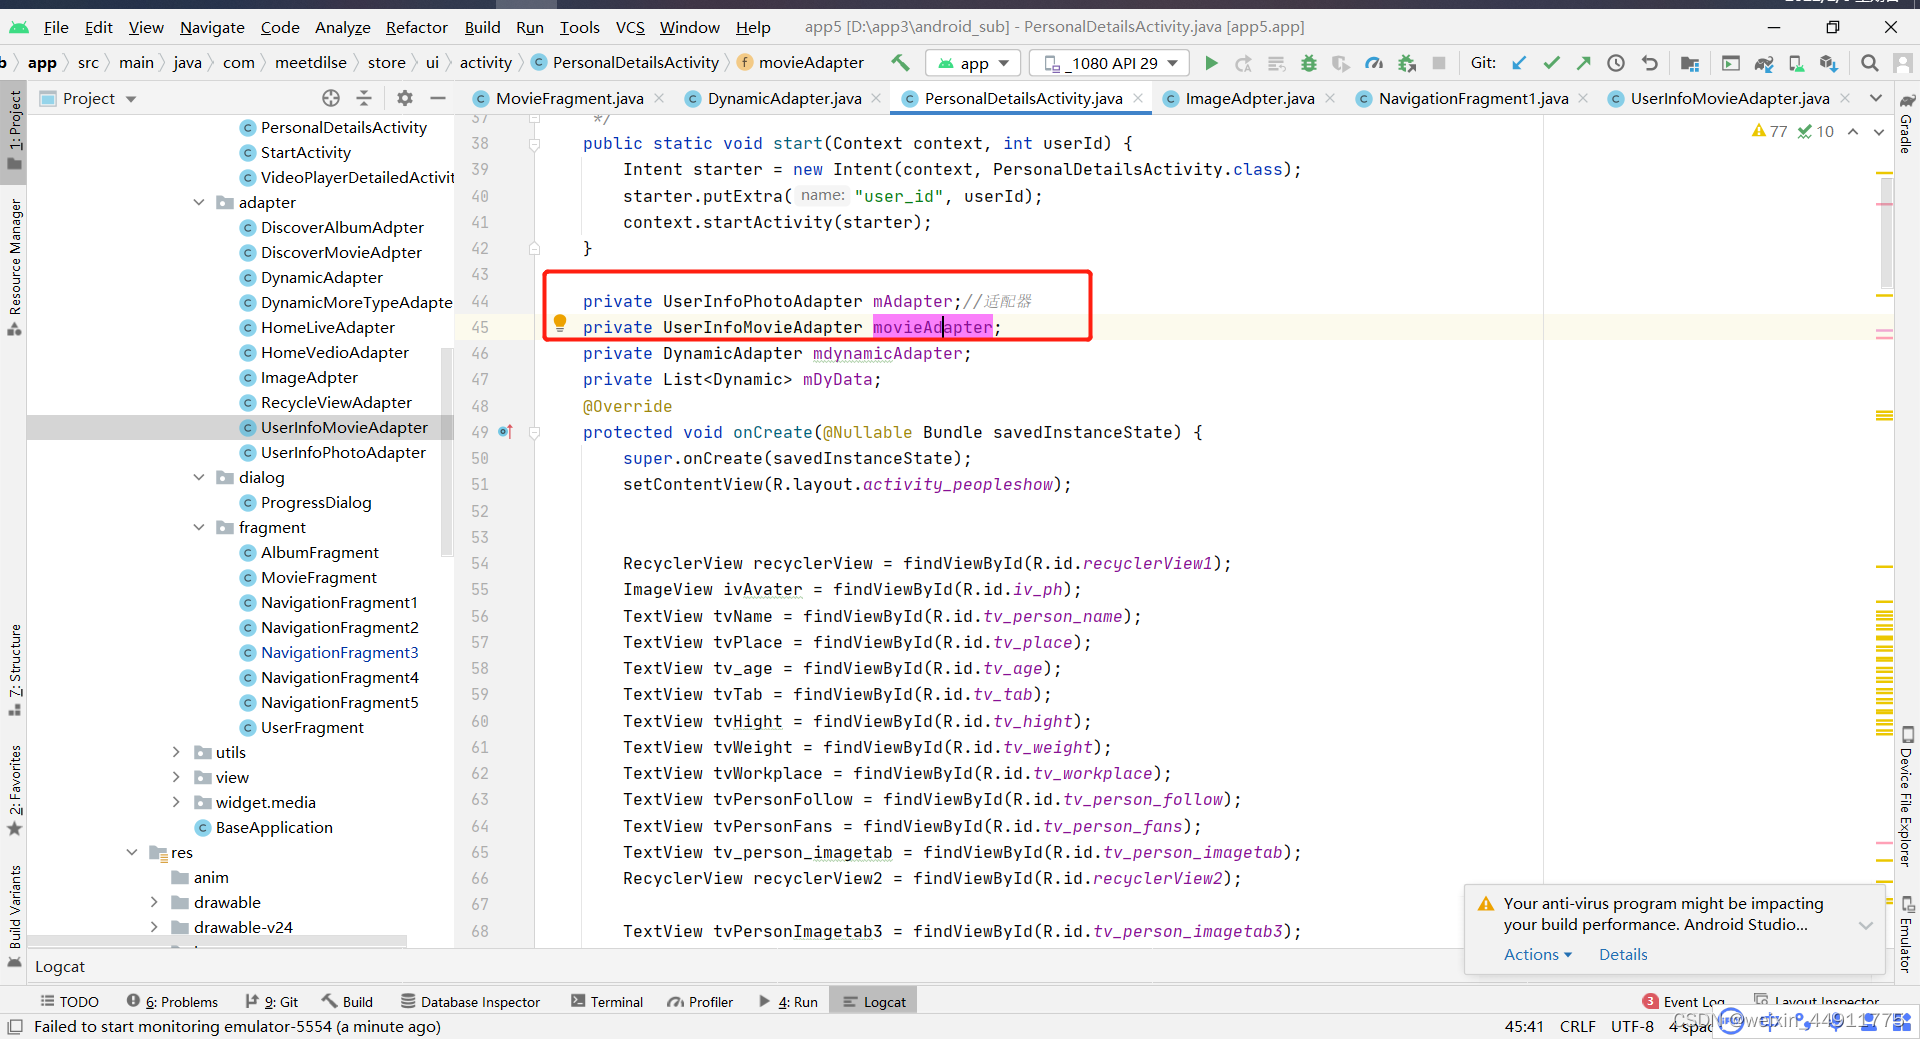This screenshot has height=1039, width=1920.
Task: Open the Database Inspector tool window
Action: pyautogui.click(x=470, y=1002)
